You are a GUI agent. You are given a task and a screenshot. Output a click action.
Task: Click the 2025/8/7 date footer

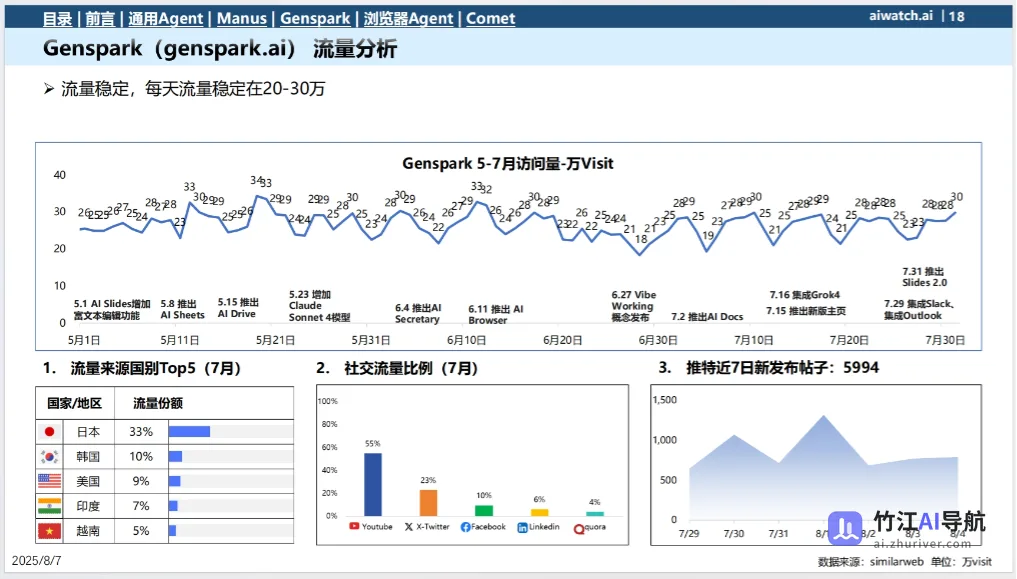(x=37, y=561)
